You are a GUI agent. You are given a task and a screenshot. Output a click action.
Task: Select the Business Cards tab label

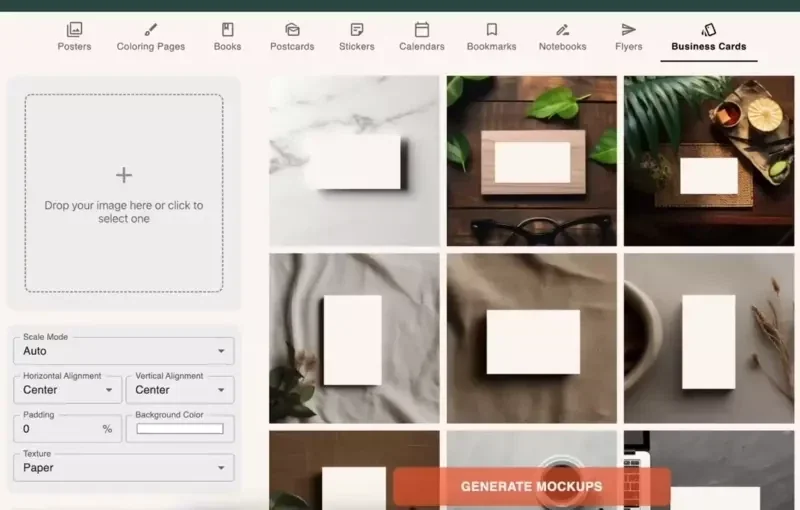coord(709,46)
